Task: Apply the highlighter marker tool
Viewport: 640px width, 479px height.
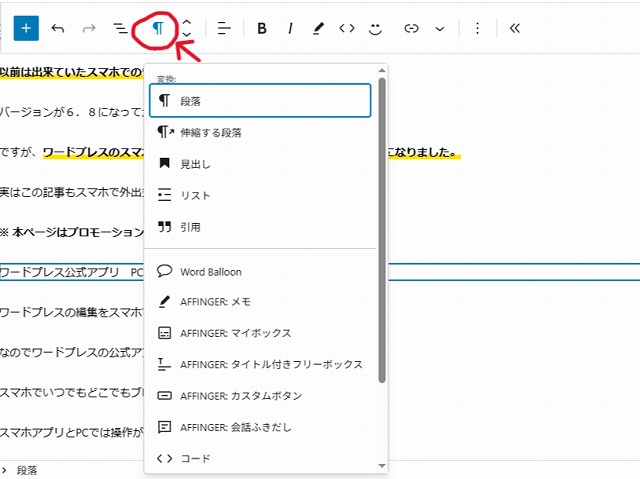Action: (x=318, y=29)
